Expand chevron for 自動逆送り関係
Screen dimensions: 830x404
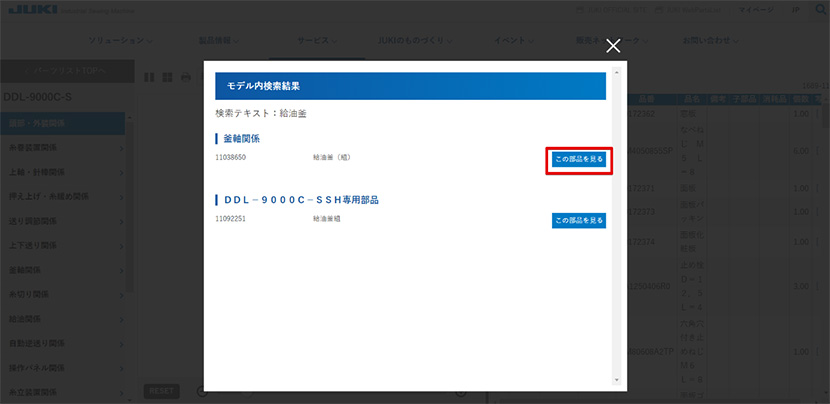click(x=121, y=344)
